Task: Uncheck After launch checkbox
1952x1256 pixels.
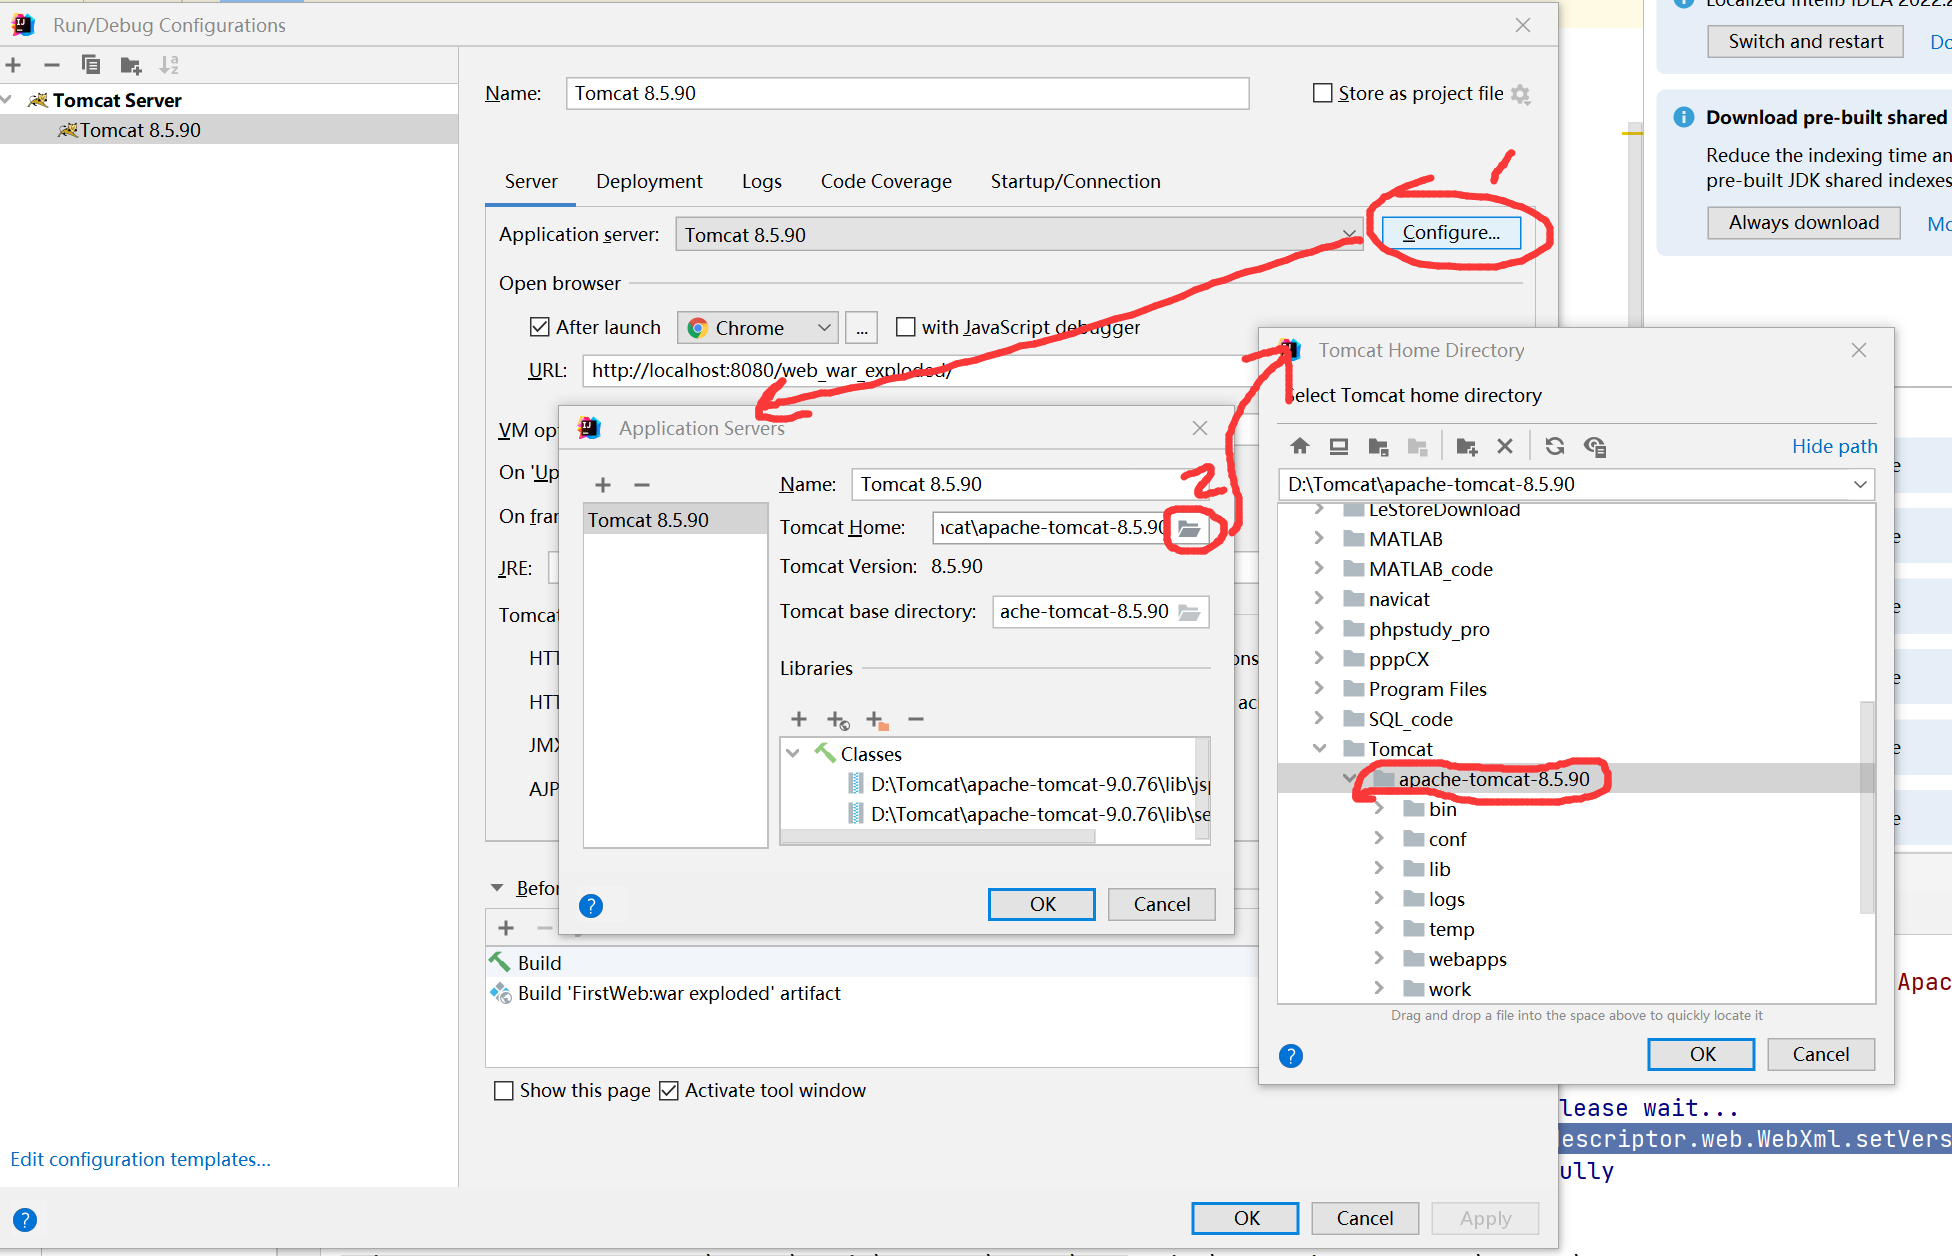Action: [x=540, y=327]
